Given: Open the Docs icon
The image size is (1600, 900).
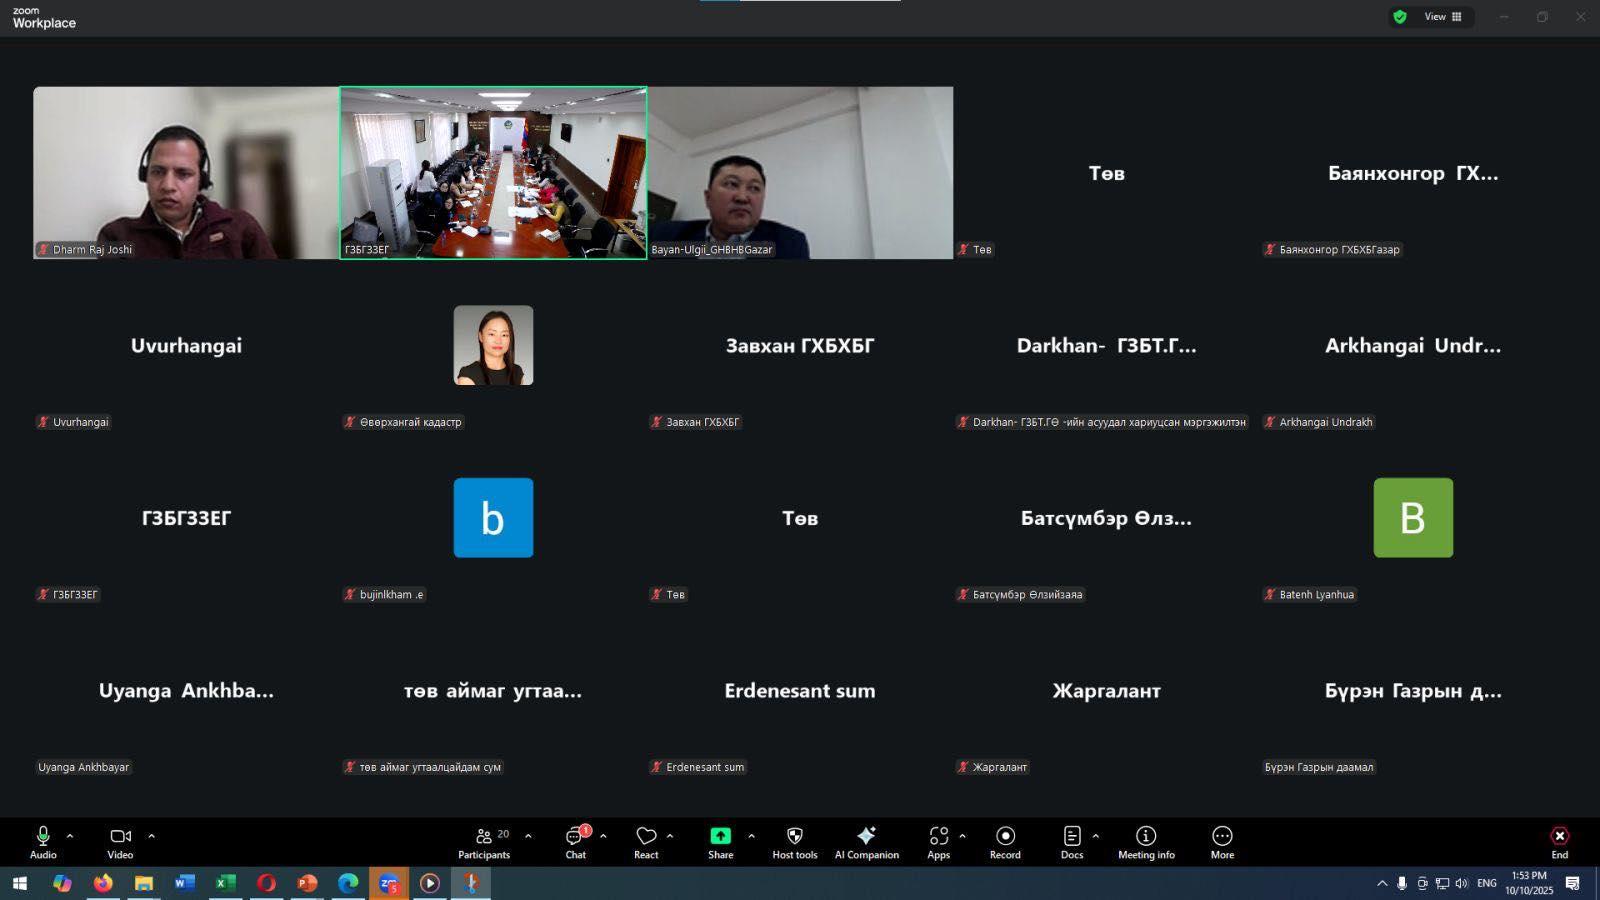Looking at the screenshot, I should [1071, 842].
